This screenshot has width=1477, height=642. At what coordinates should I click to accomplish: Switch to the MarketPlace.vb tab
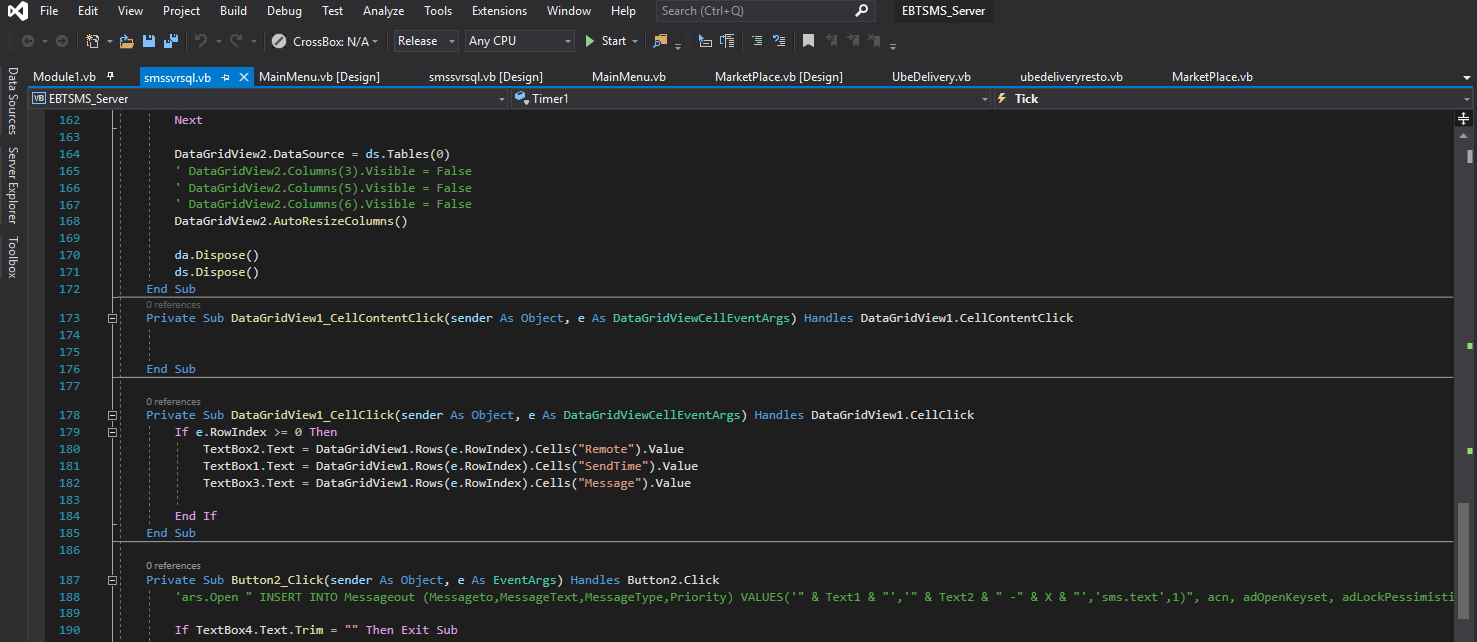click(1211, 77)
